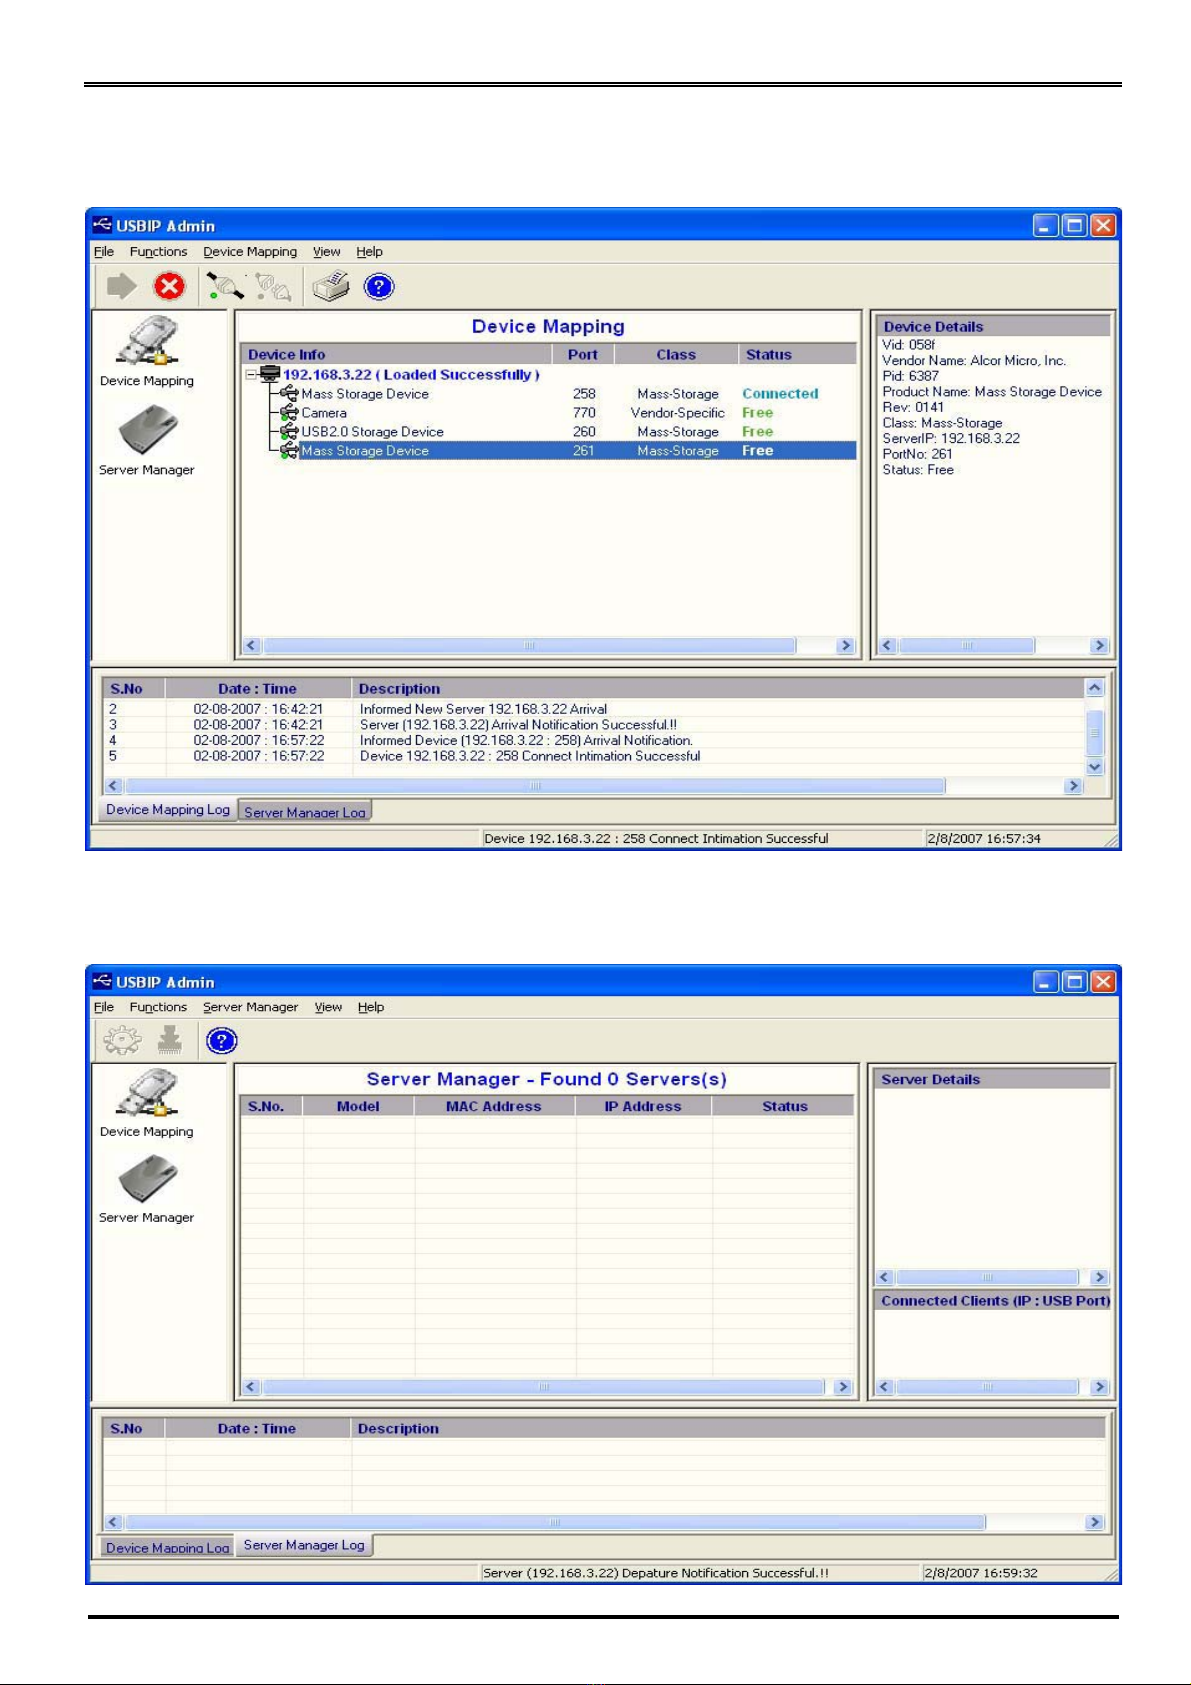Select the Camera device label

coord(324,413)
